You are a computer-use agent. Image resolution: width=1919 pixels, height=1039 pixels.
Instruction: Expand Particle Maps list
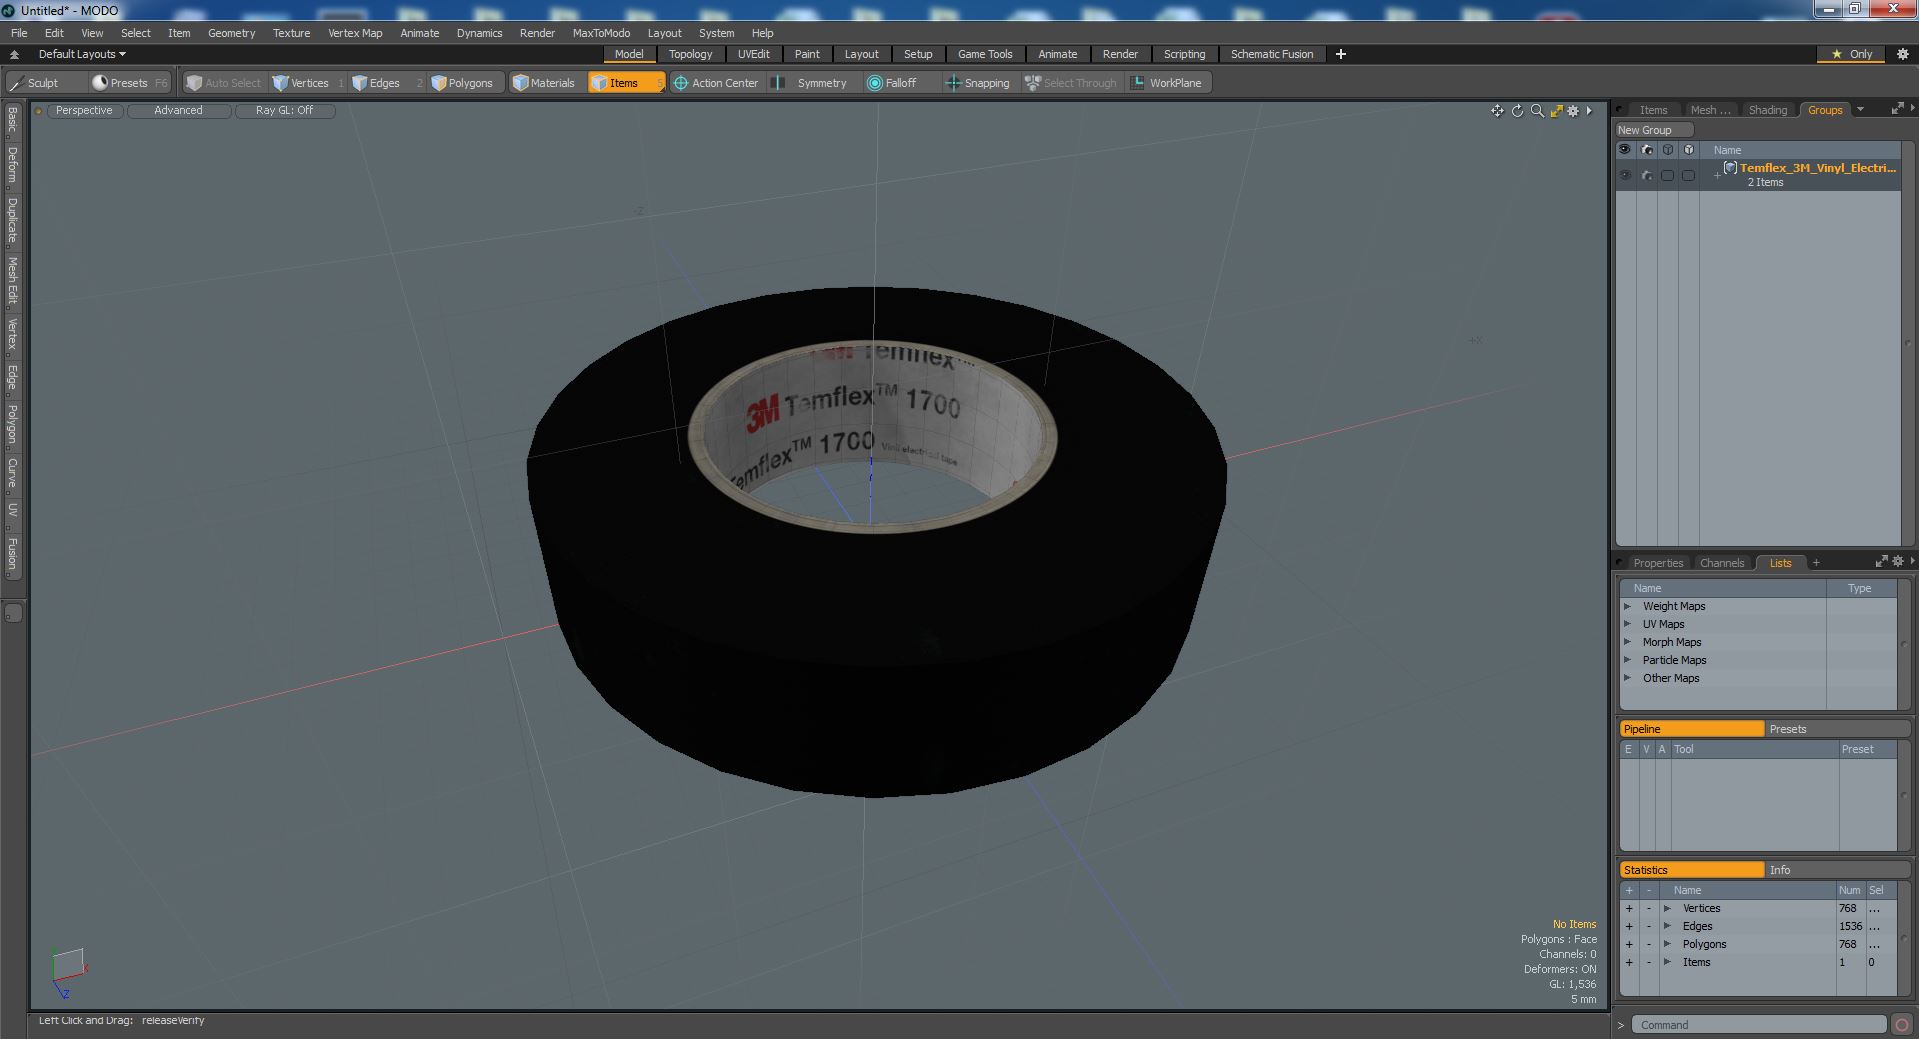point(1627,660)
